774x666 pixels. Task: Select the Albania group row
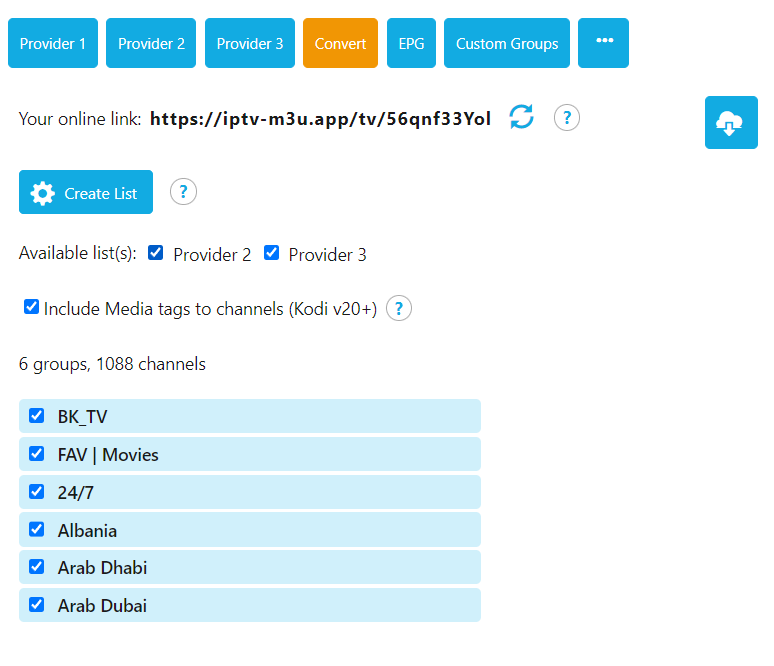(x=250, y=530)
